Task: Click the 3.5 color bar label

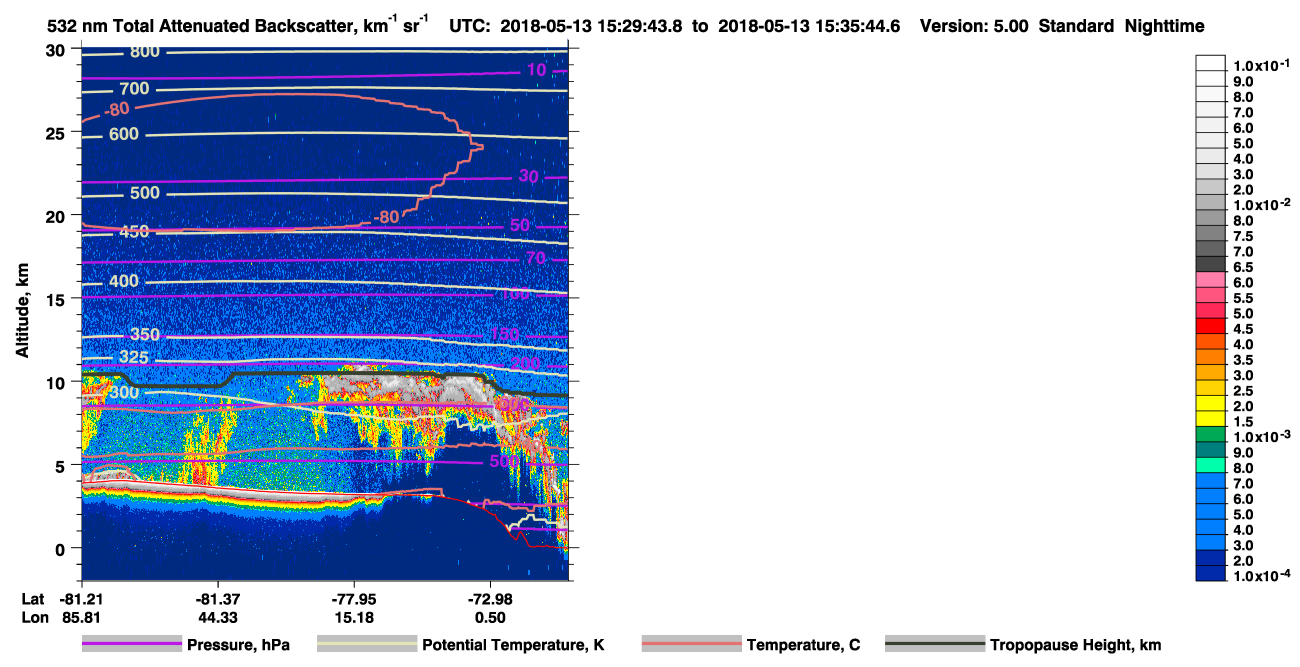Action: (1243, 359)
